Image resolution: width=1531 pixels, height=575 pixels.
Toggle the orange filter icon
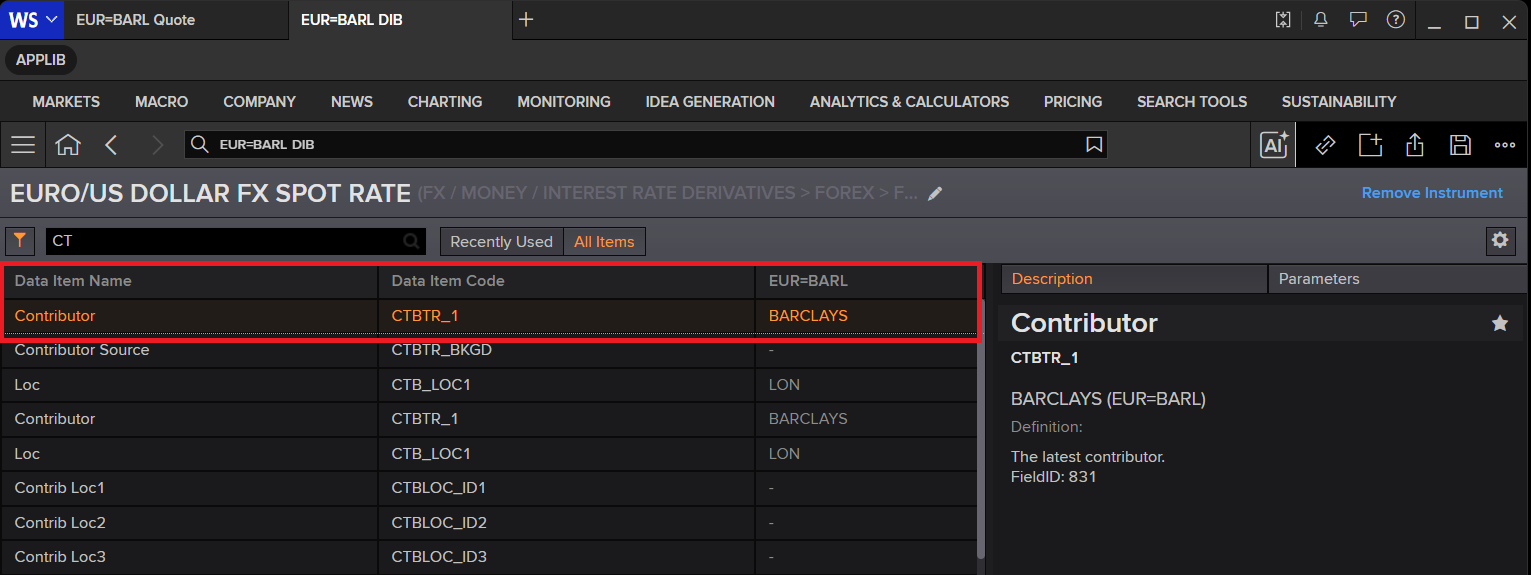tap(20, 241)
